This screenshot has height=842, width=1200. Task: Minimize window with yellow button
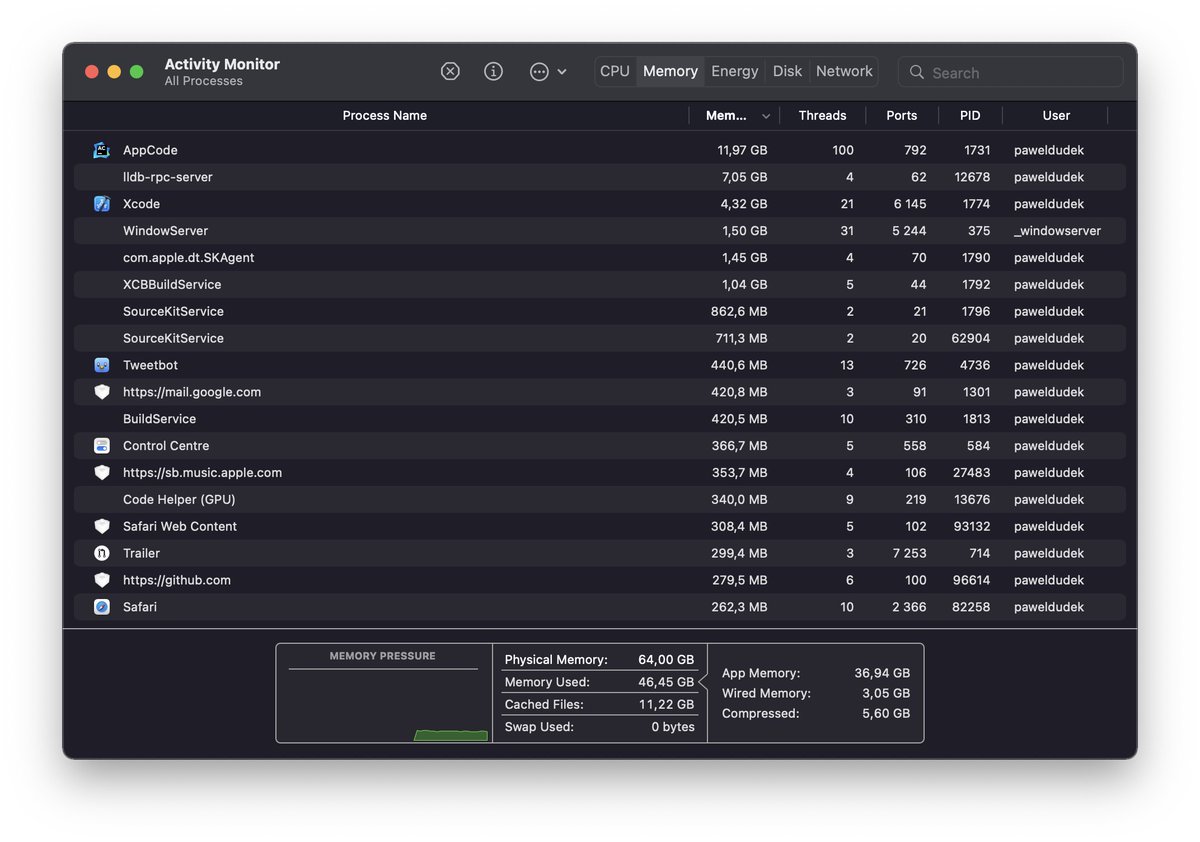[x=114, y=72]
